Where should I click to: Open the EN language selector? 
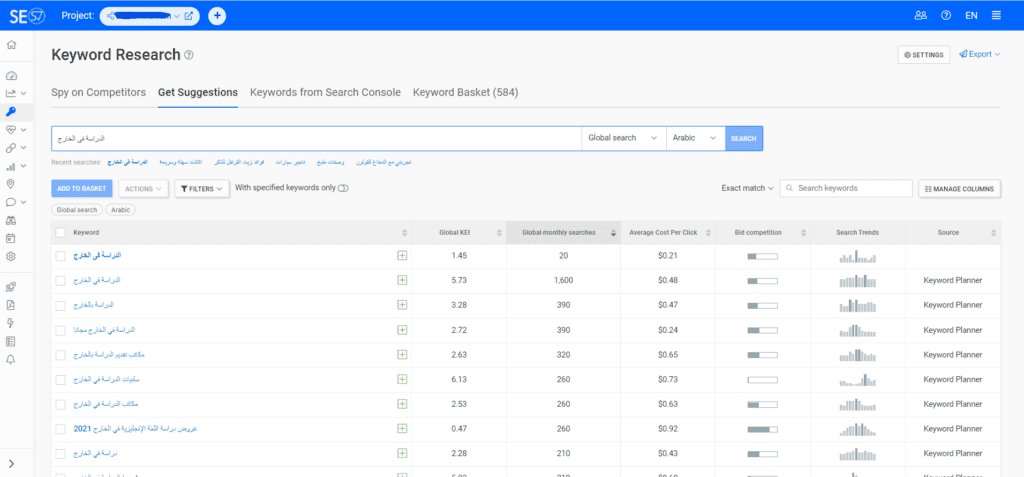pos(971,16)
